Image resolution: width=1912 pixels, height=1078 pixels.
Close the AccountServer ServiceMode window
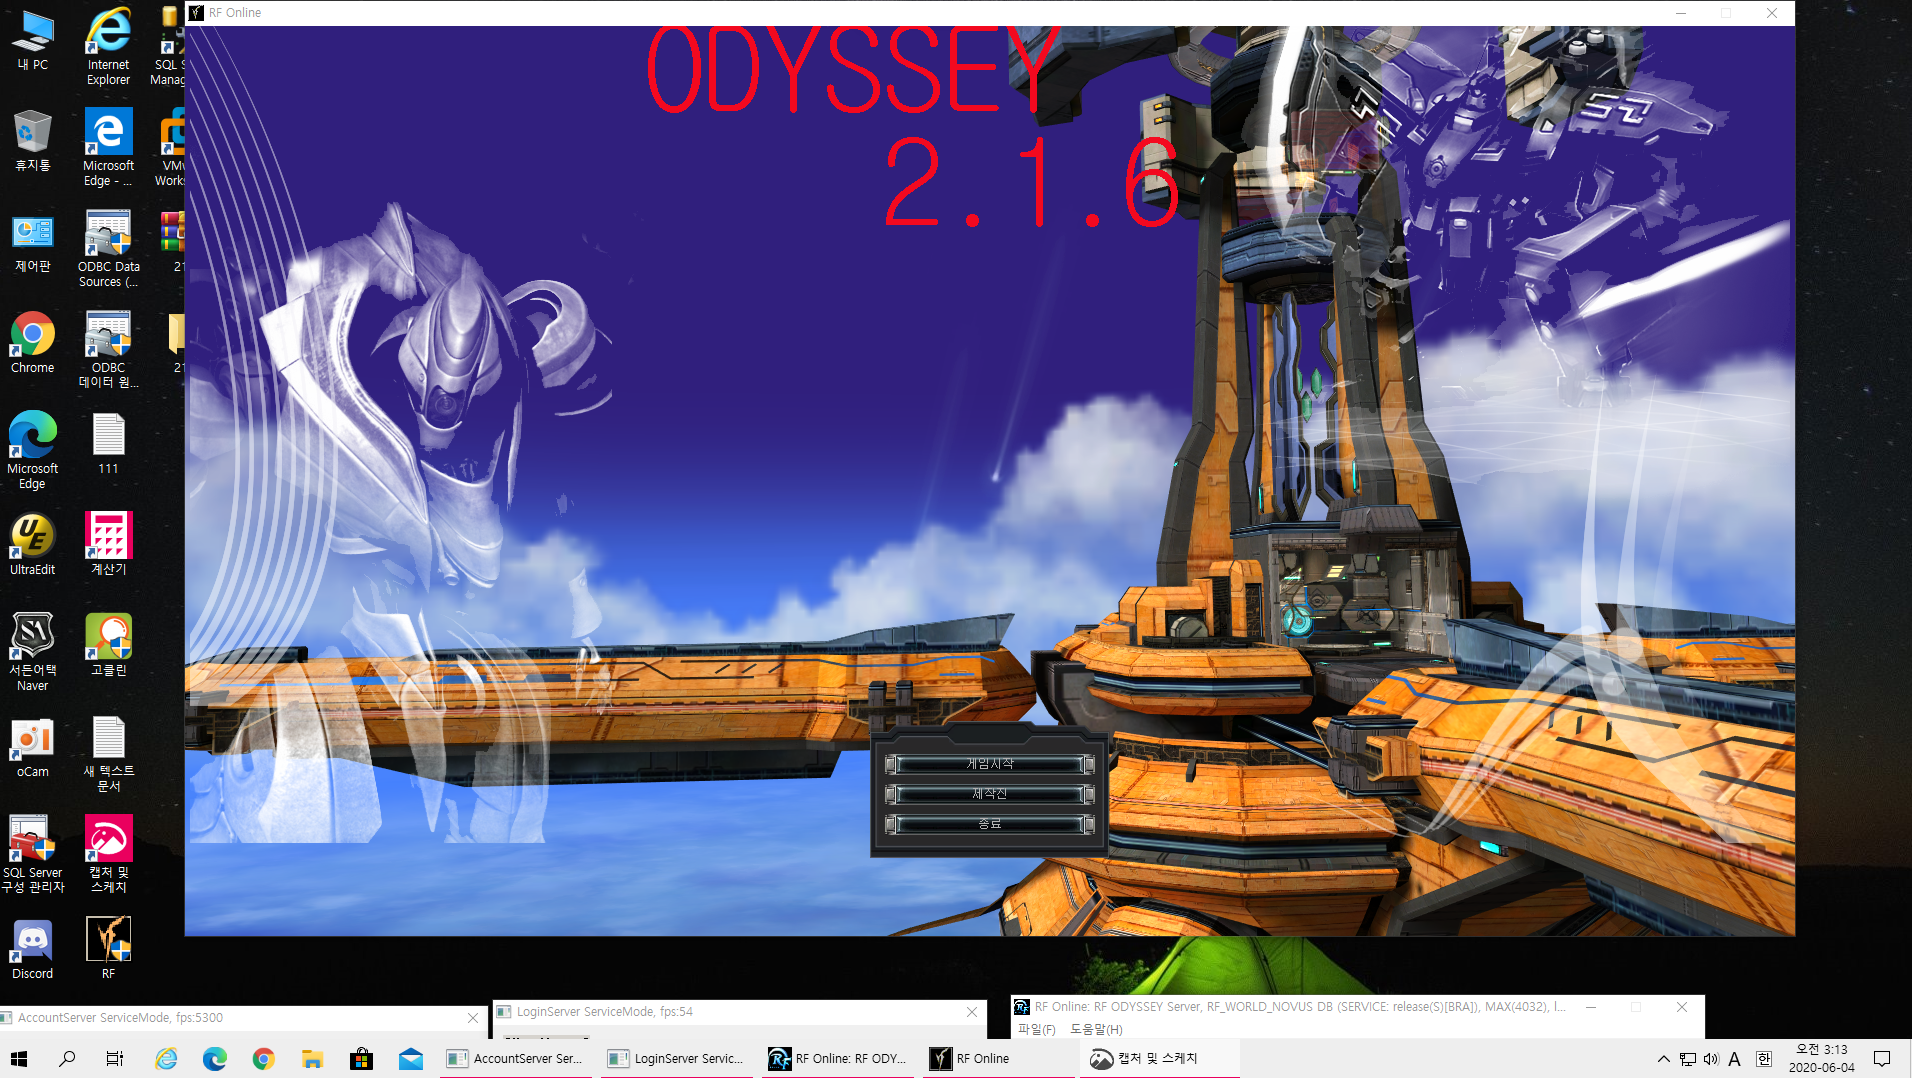point(473,1018)
